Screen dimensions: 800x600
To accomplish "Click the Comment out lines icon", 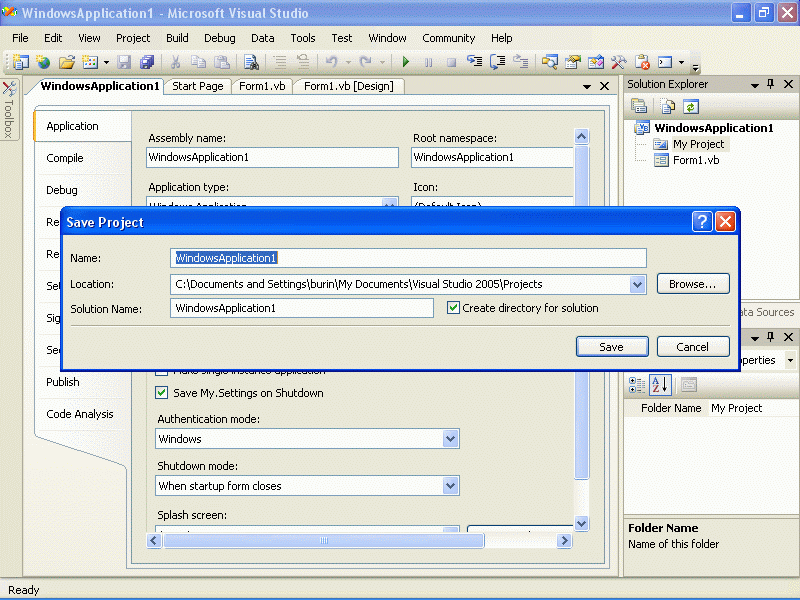I will [x=280, y=62].
